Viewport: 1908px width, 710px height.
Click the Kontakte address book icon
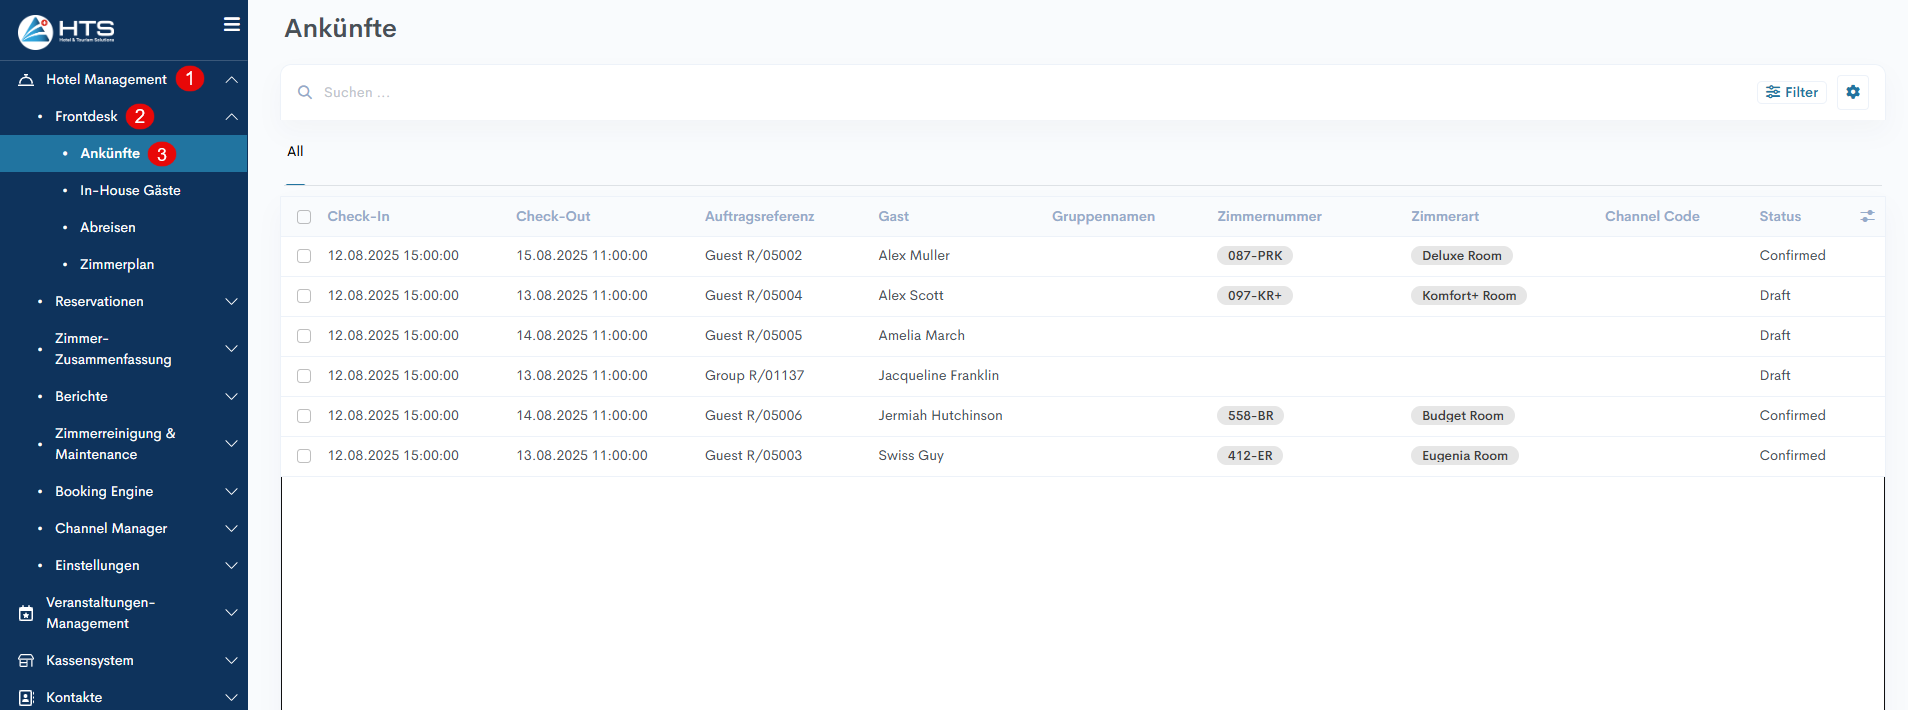tap(26, 698)
